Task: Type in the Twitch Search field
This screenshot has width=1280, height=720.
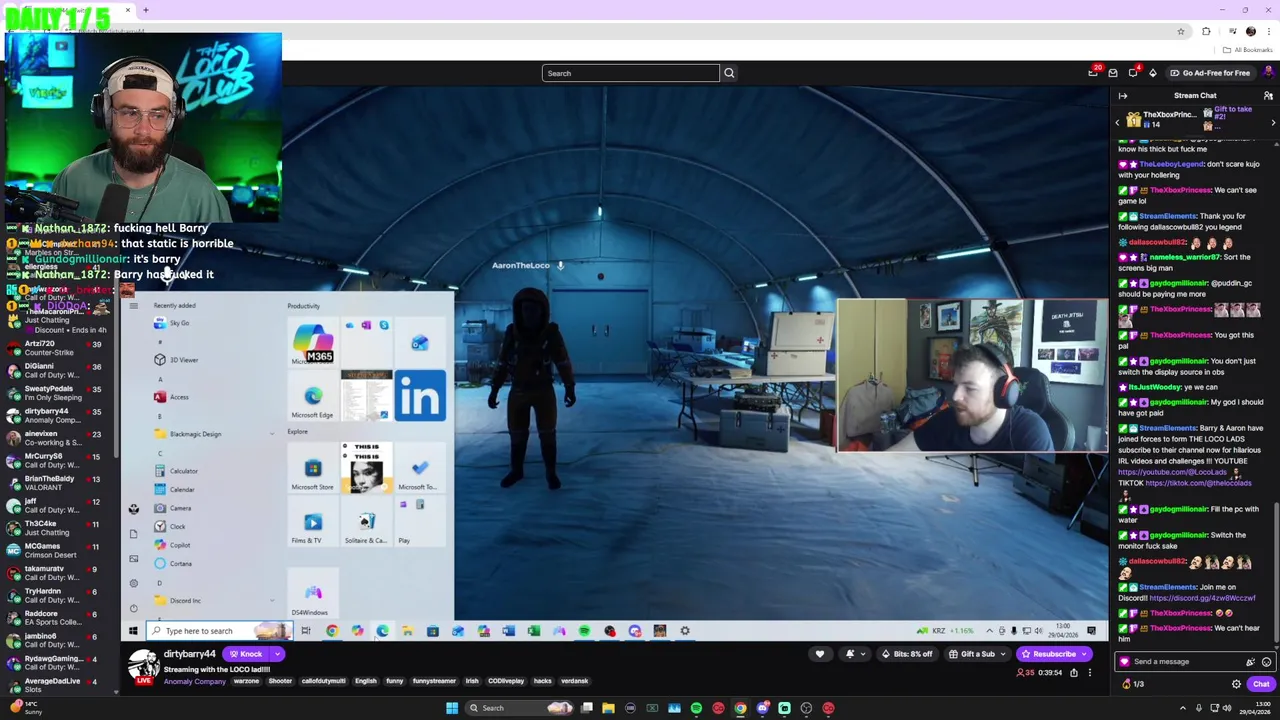Action: [x=630, y=73]
